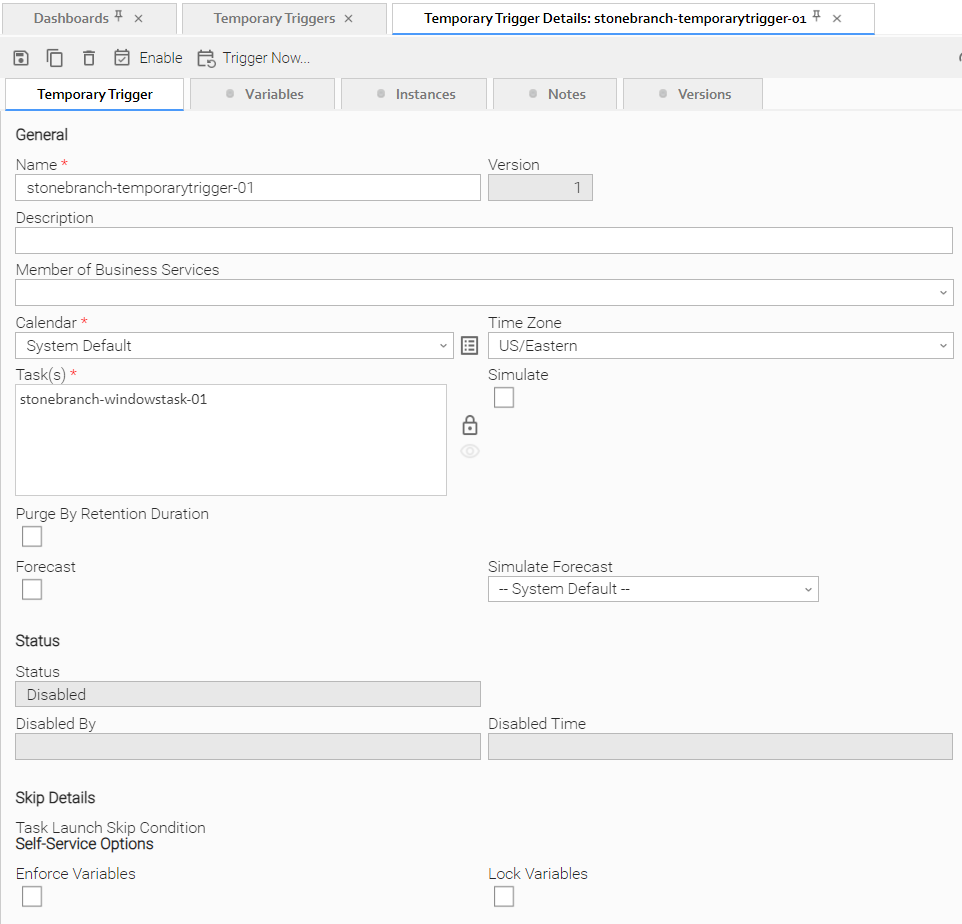Toggle the Forecast checkbox
This screenshot has width=962, height=924.
(32, 589)
